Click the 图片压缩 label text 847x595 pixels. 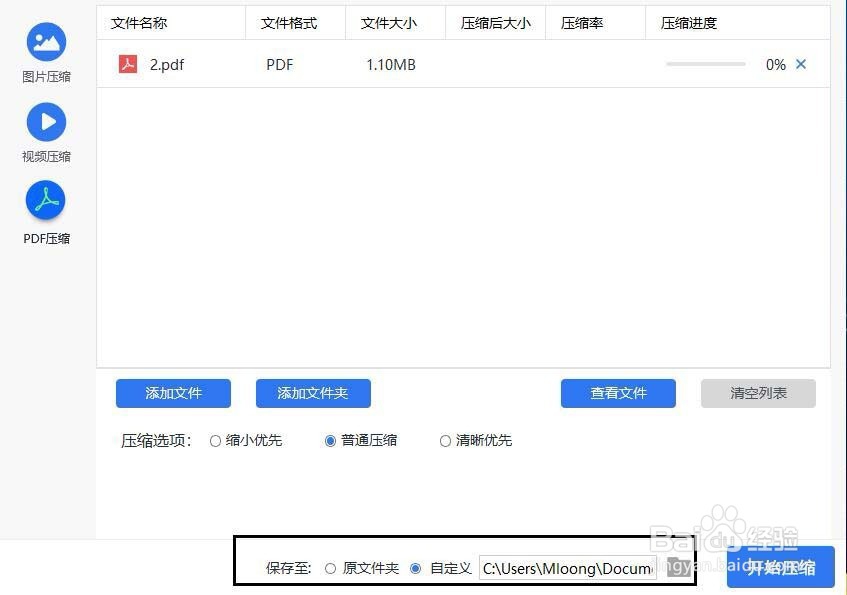46,77
